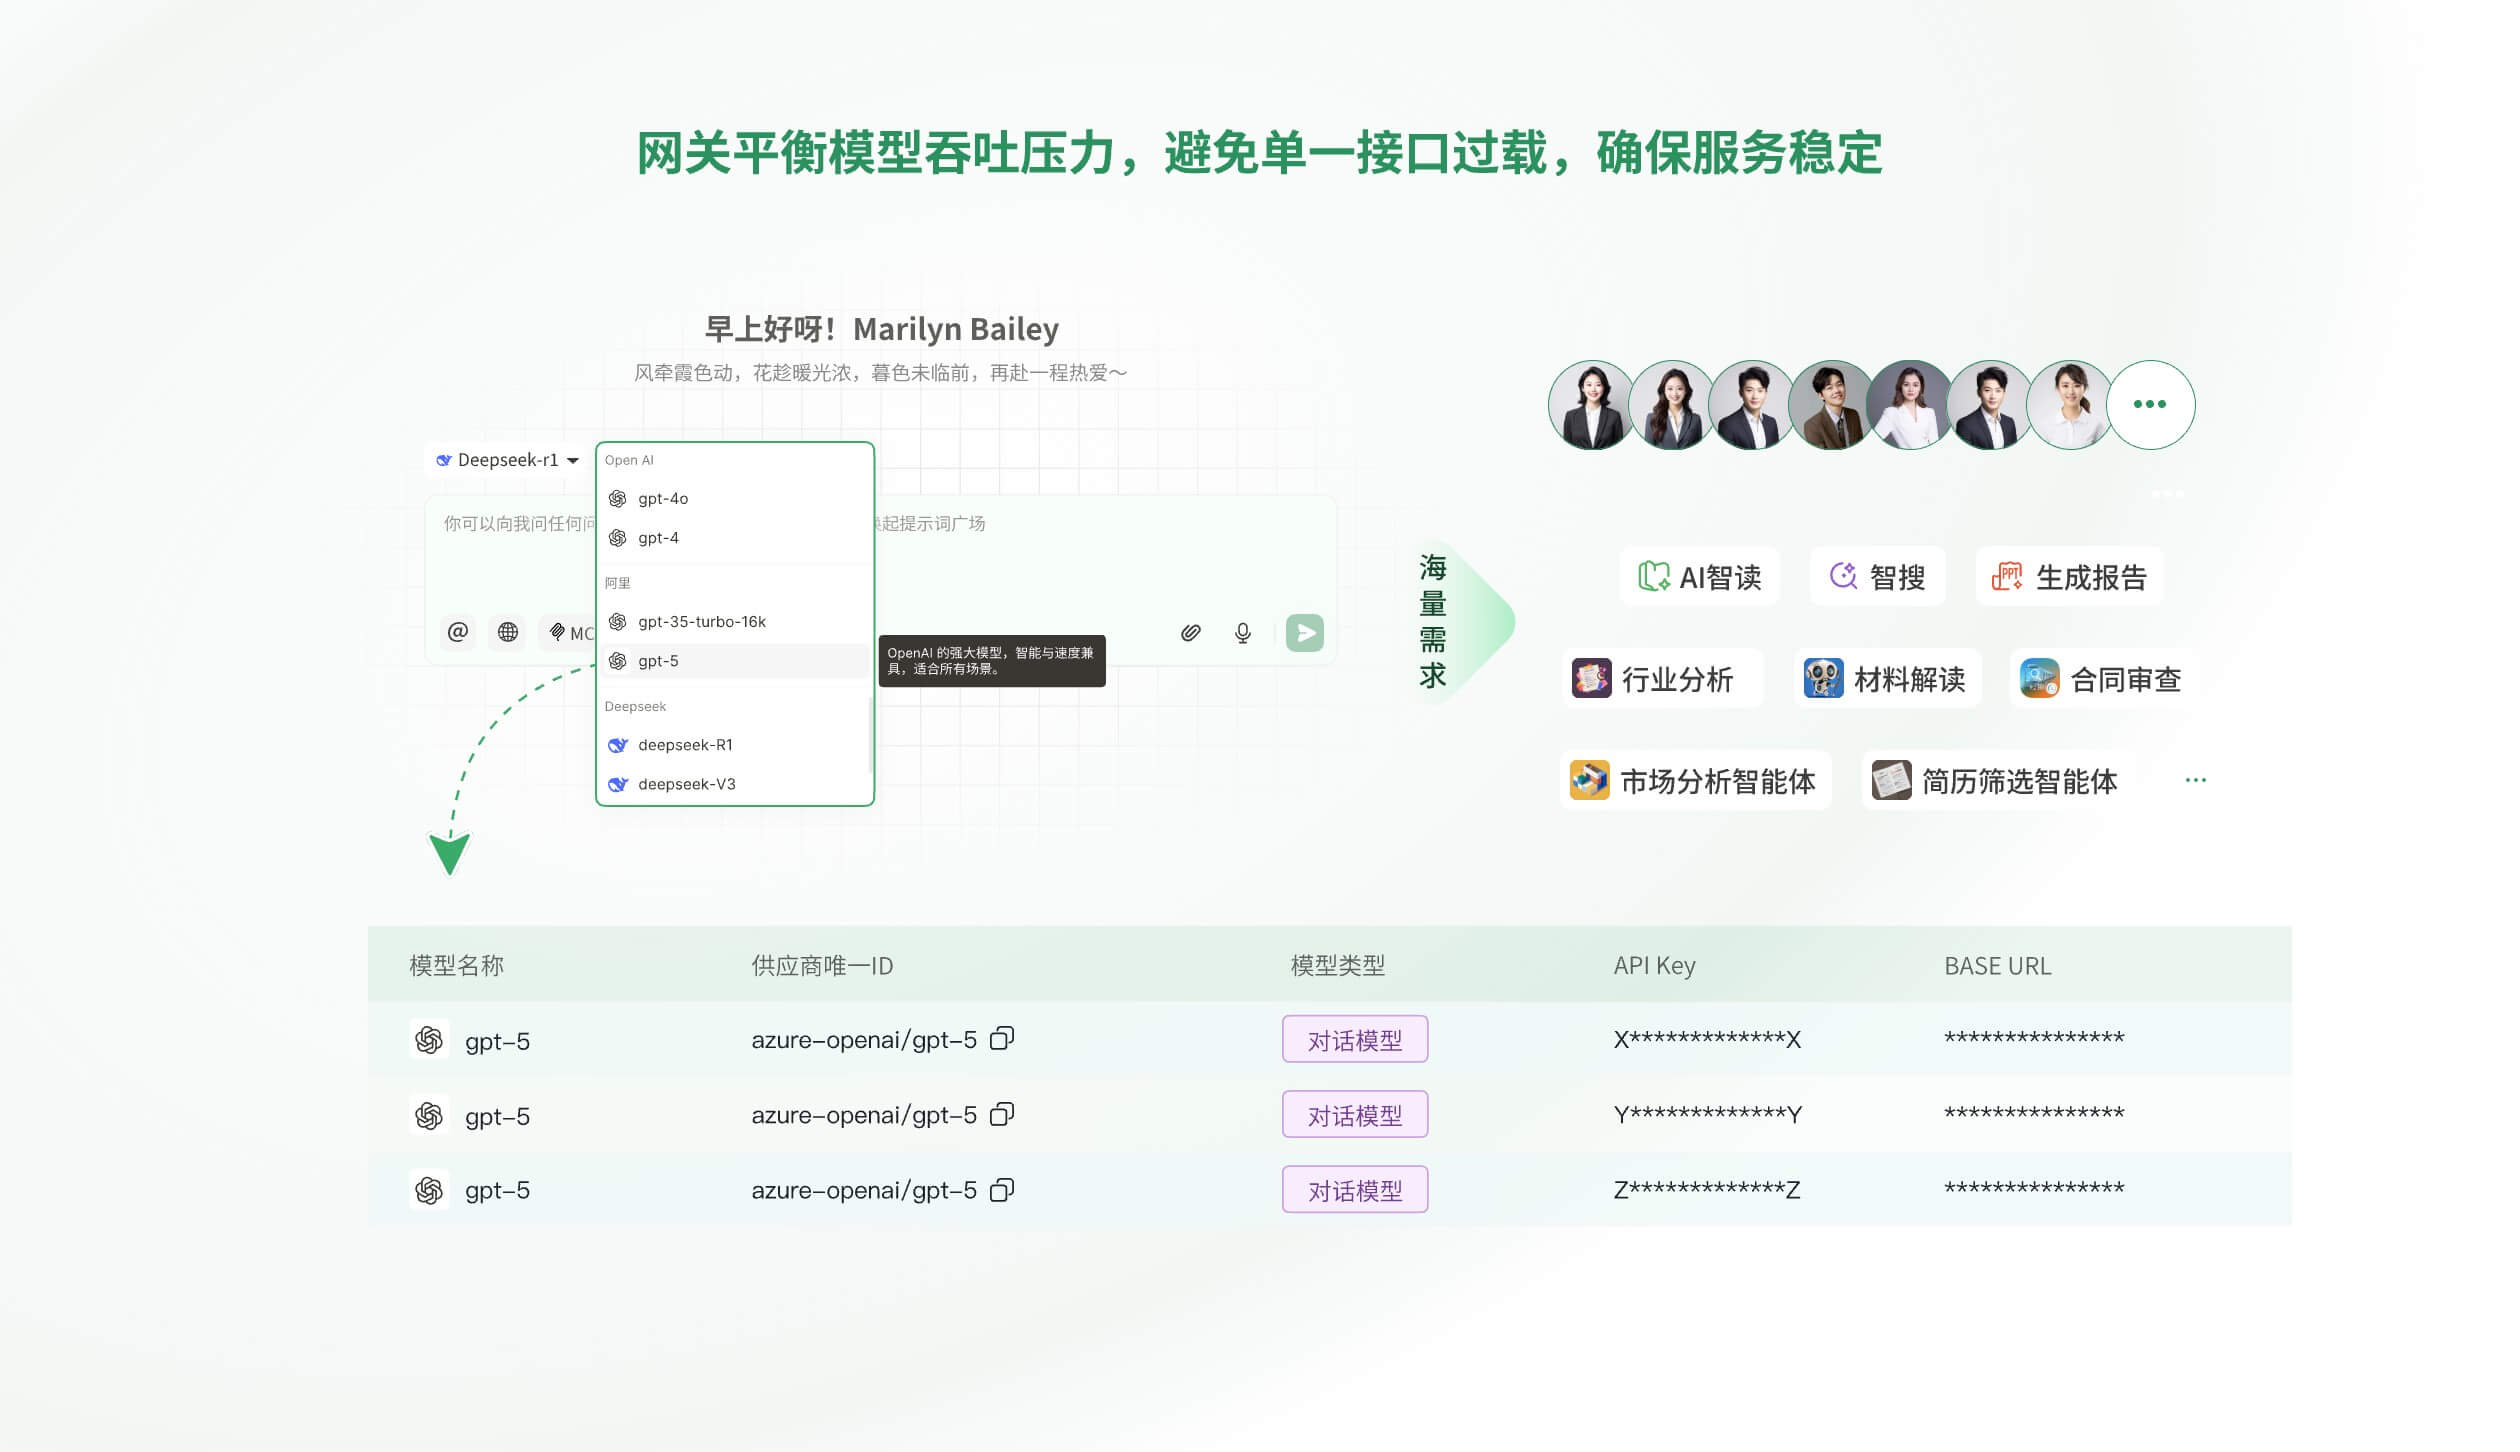This screenshot has height=1452, width=2520.
Task: Open the 生成报告 feature
Action: click(2069, 577)
